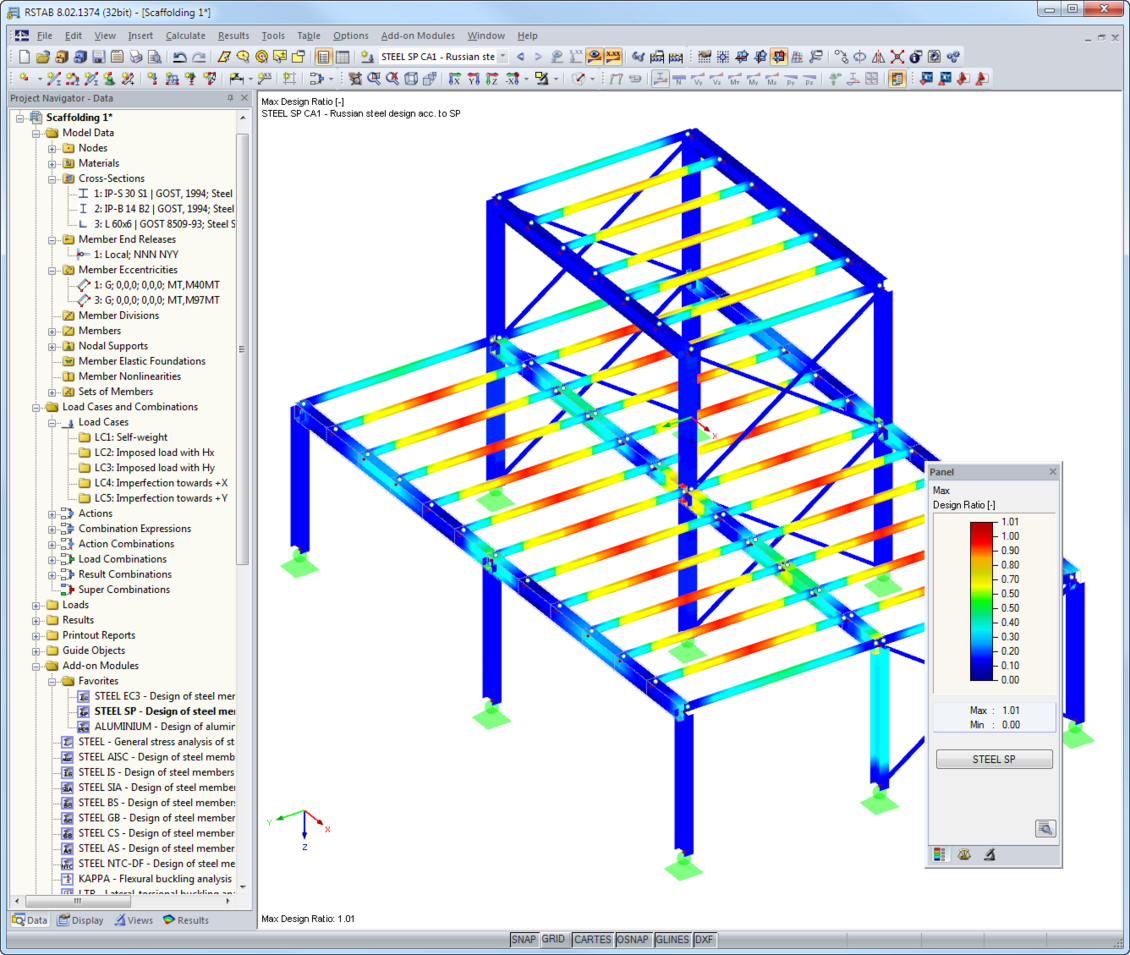This screenshot has width=1130, height=955.
Task: Click the next result right arrow
Action: coord(538,57)
